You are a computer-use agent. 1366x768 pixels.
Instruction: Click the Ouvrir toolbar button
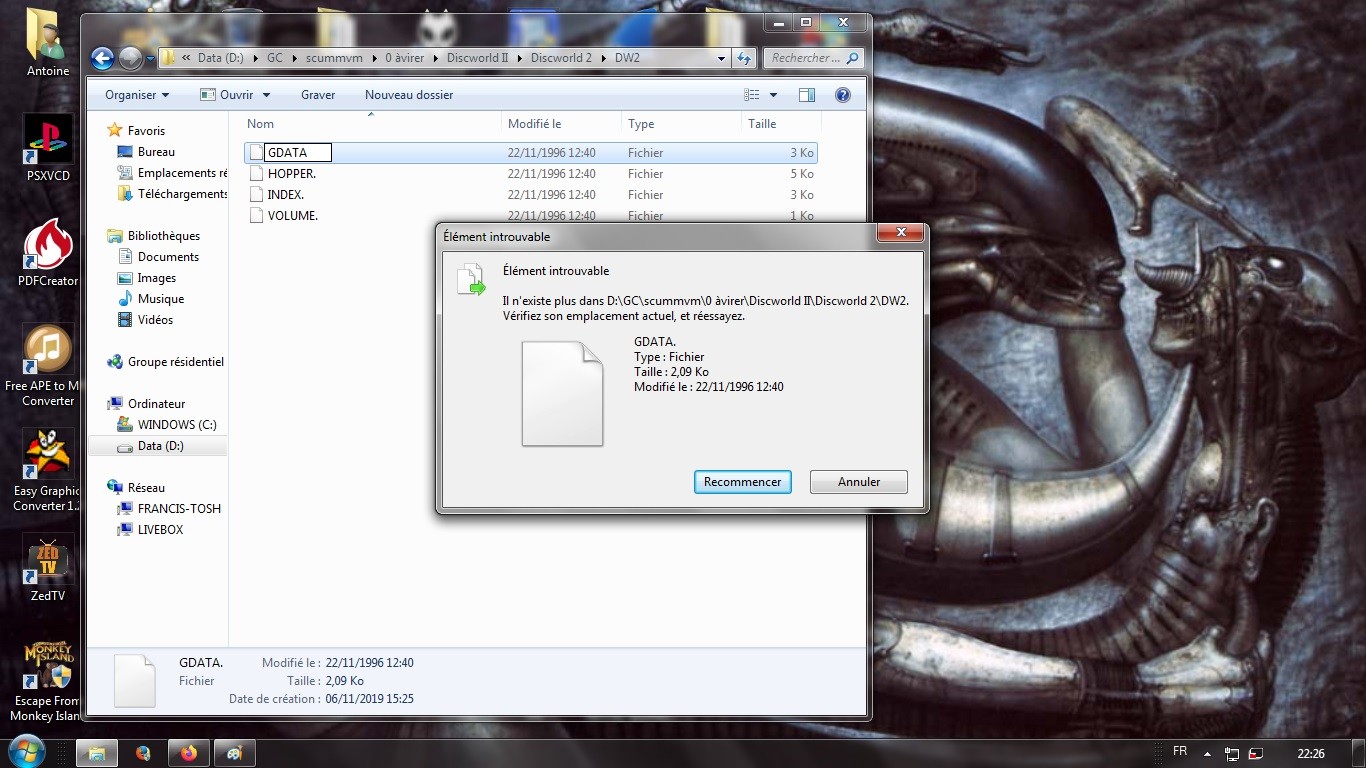pyautogui.click(x=228, y=95)
